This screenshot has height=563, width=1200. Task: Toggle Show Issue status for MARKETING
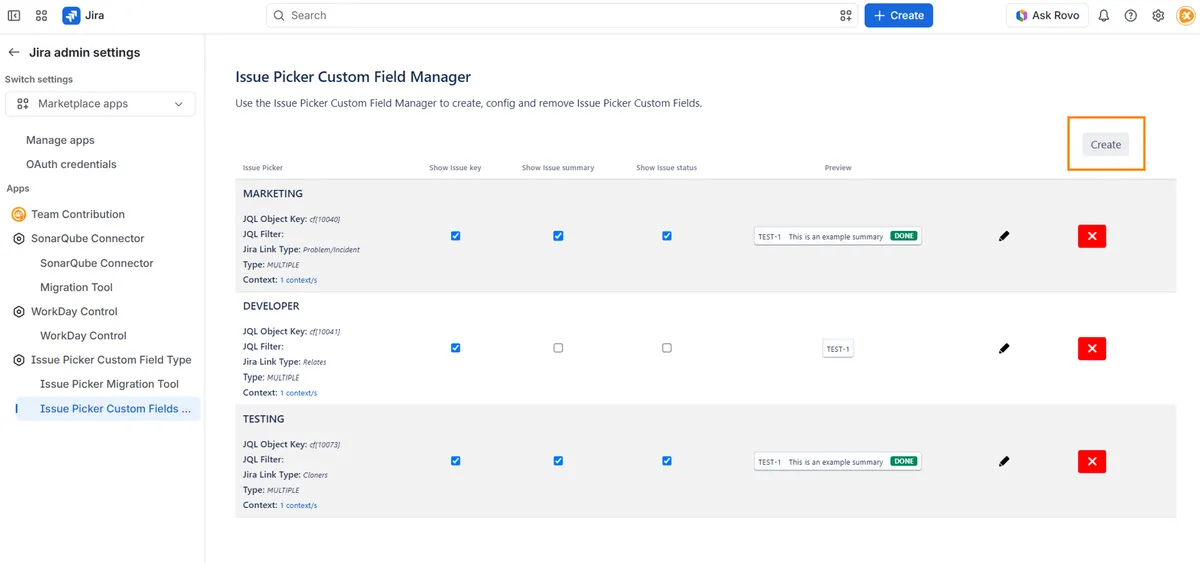[x=667, y=236]
